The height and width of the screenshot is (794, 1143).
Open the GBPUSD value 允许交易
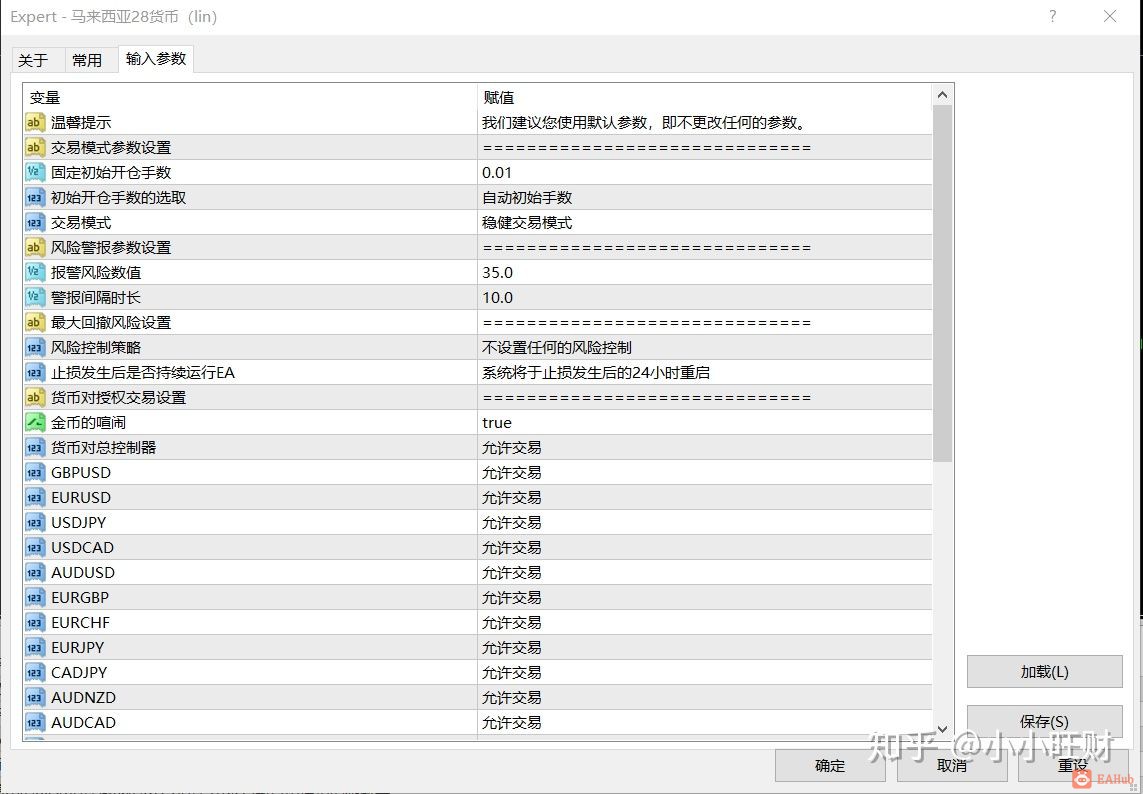click(x=512, y=472)
